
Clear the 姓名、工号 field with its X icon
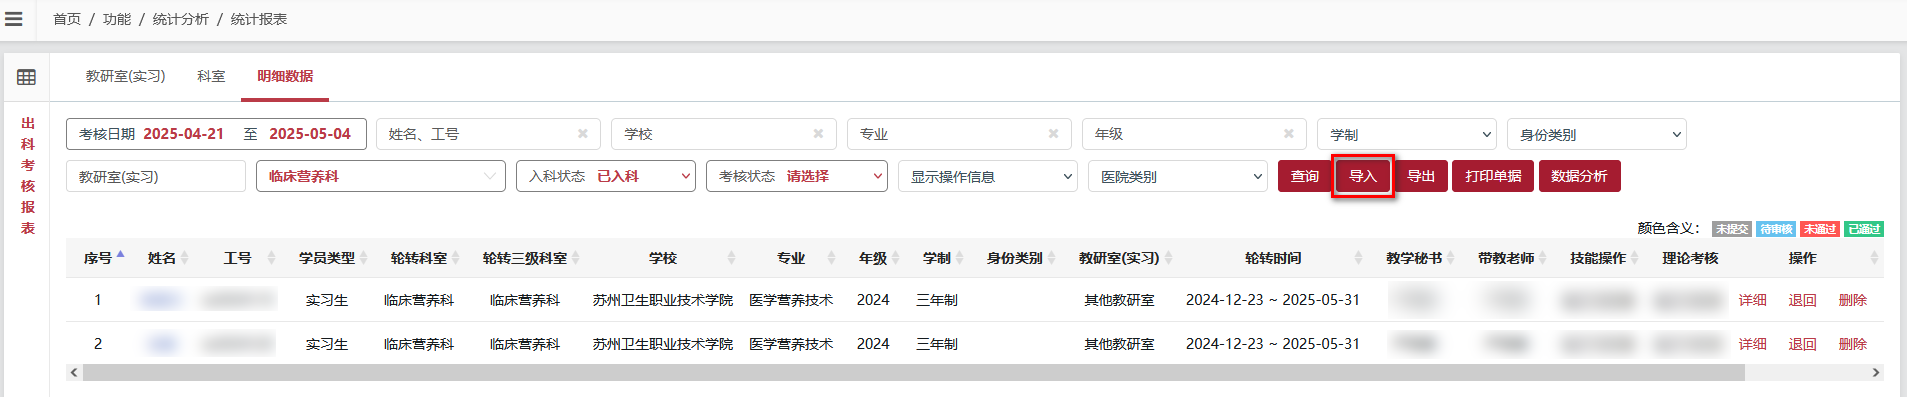tap(583, 134)
